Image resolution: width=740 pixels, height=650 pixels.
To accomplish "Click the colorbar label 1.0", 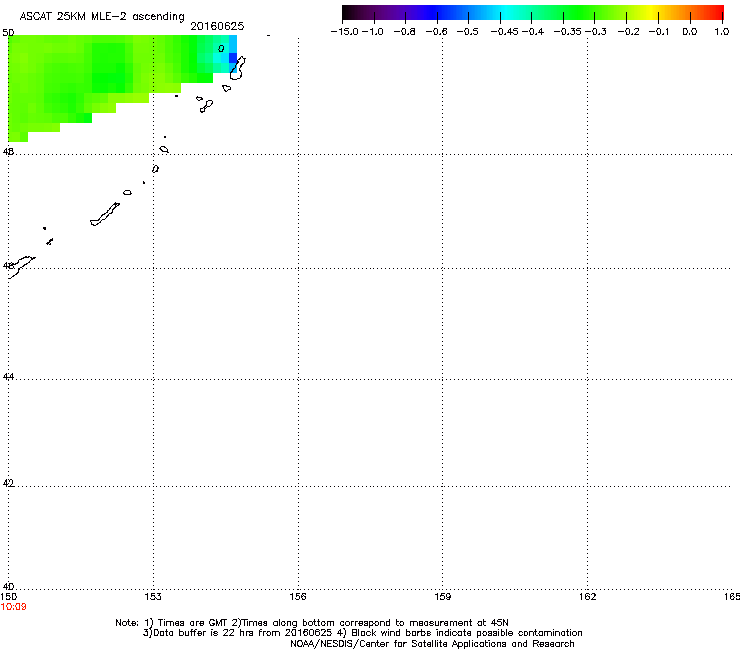I will pos(722,32).
